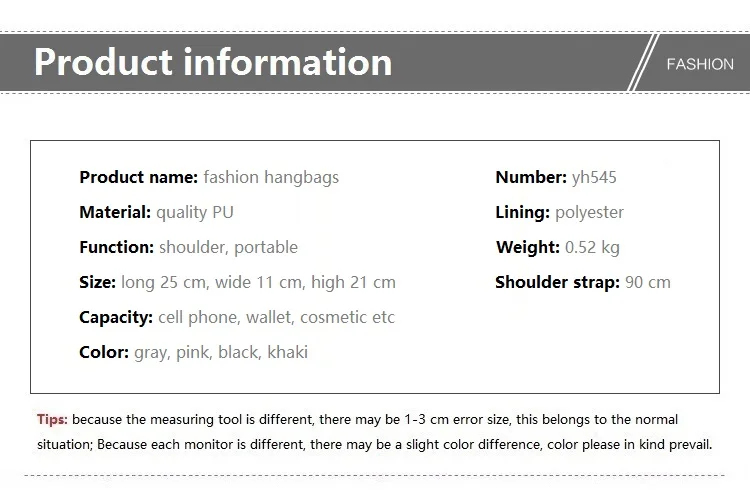Select the size dimensions text
The image size is (750, 500).
click(x=258, y=283)
